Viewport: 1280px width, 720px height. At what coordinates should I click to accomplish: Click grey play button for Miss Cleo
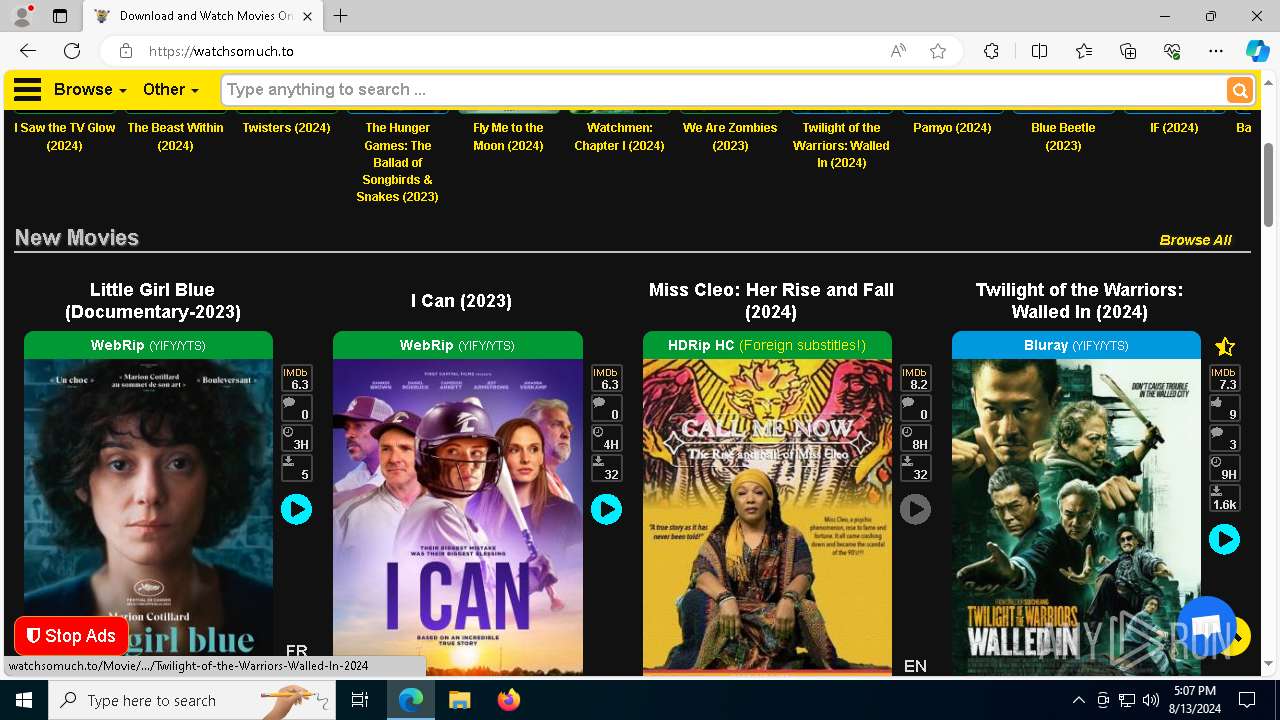coord(915,510)
